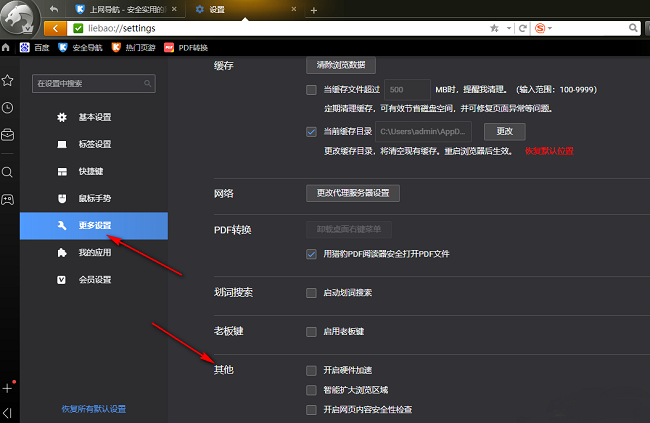
Task: Click magnifier icon inside settings search box
Action: pos(148,83)
